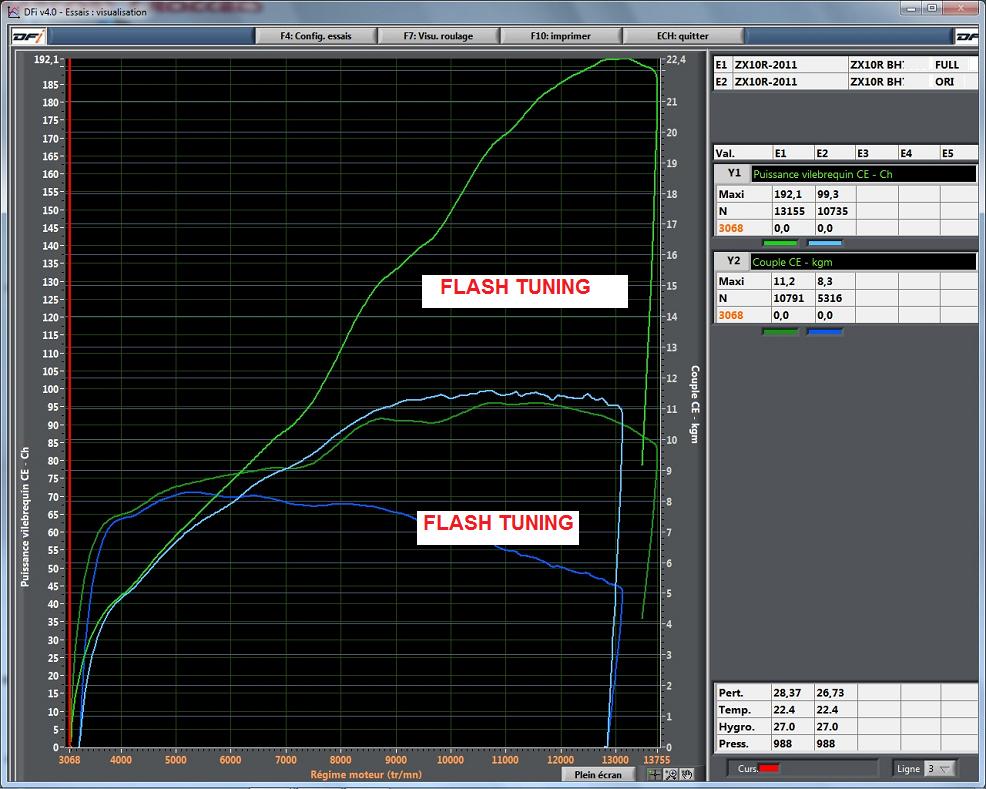This screenshot has height=789, width=986.
Task: Click the light blue E2 power swatch
Action: (x=824, y=242)
